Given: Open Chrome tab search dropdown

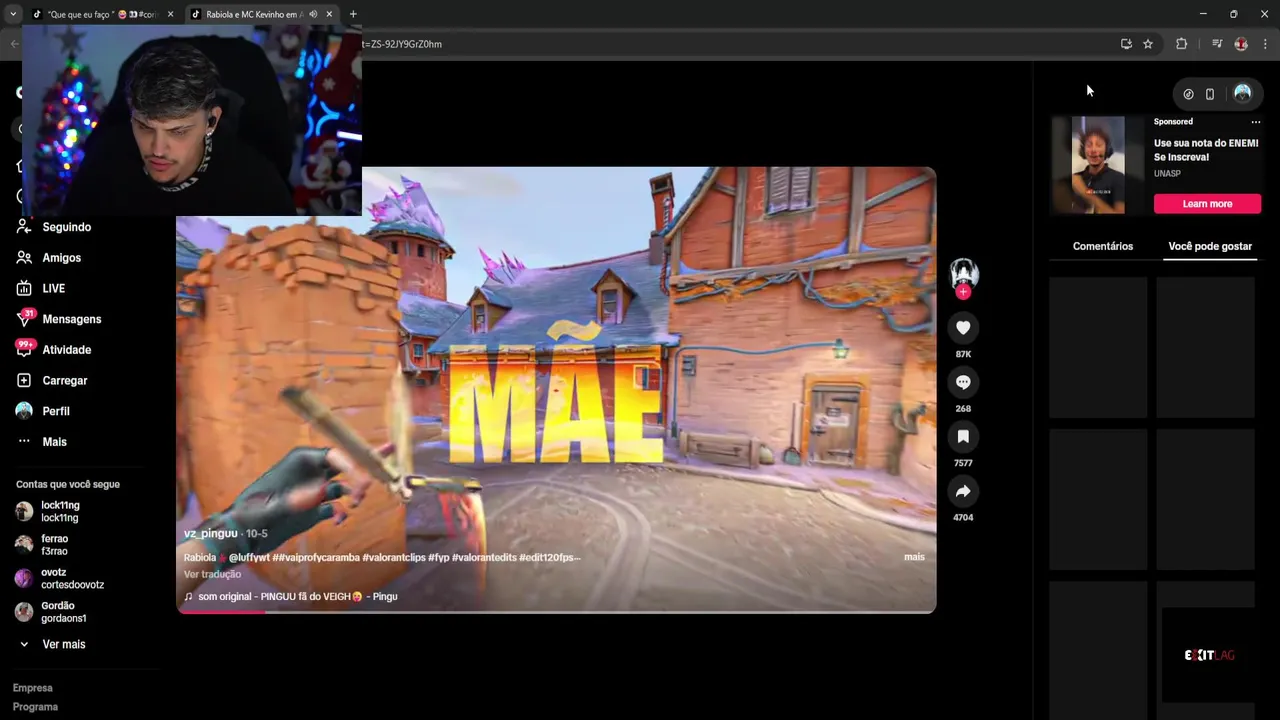Looking at the screenshot, I should pyautogui.click(x=13, y=14).
